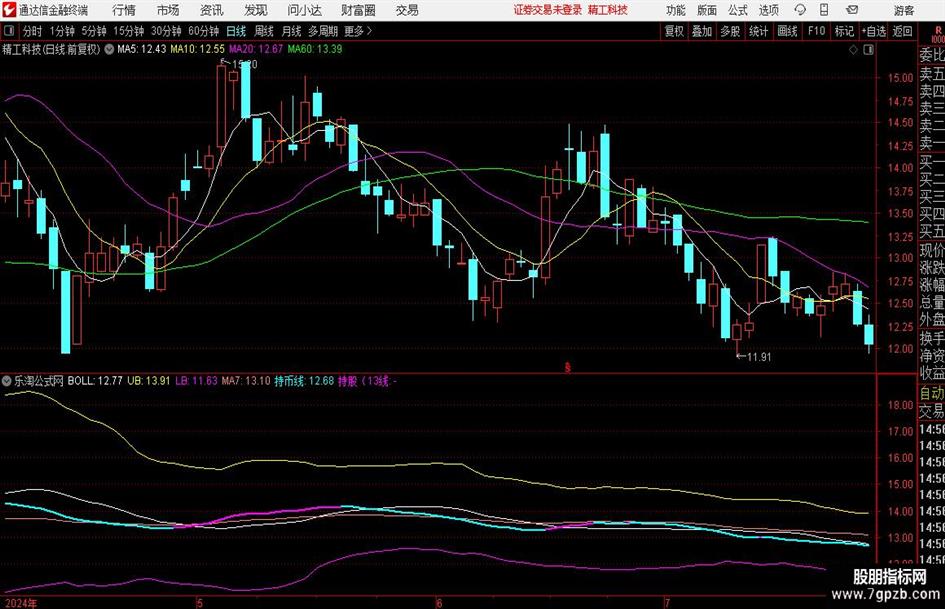Click the 11.91 low price label
The image size is (945, 609).
click(759, 357)
